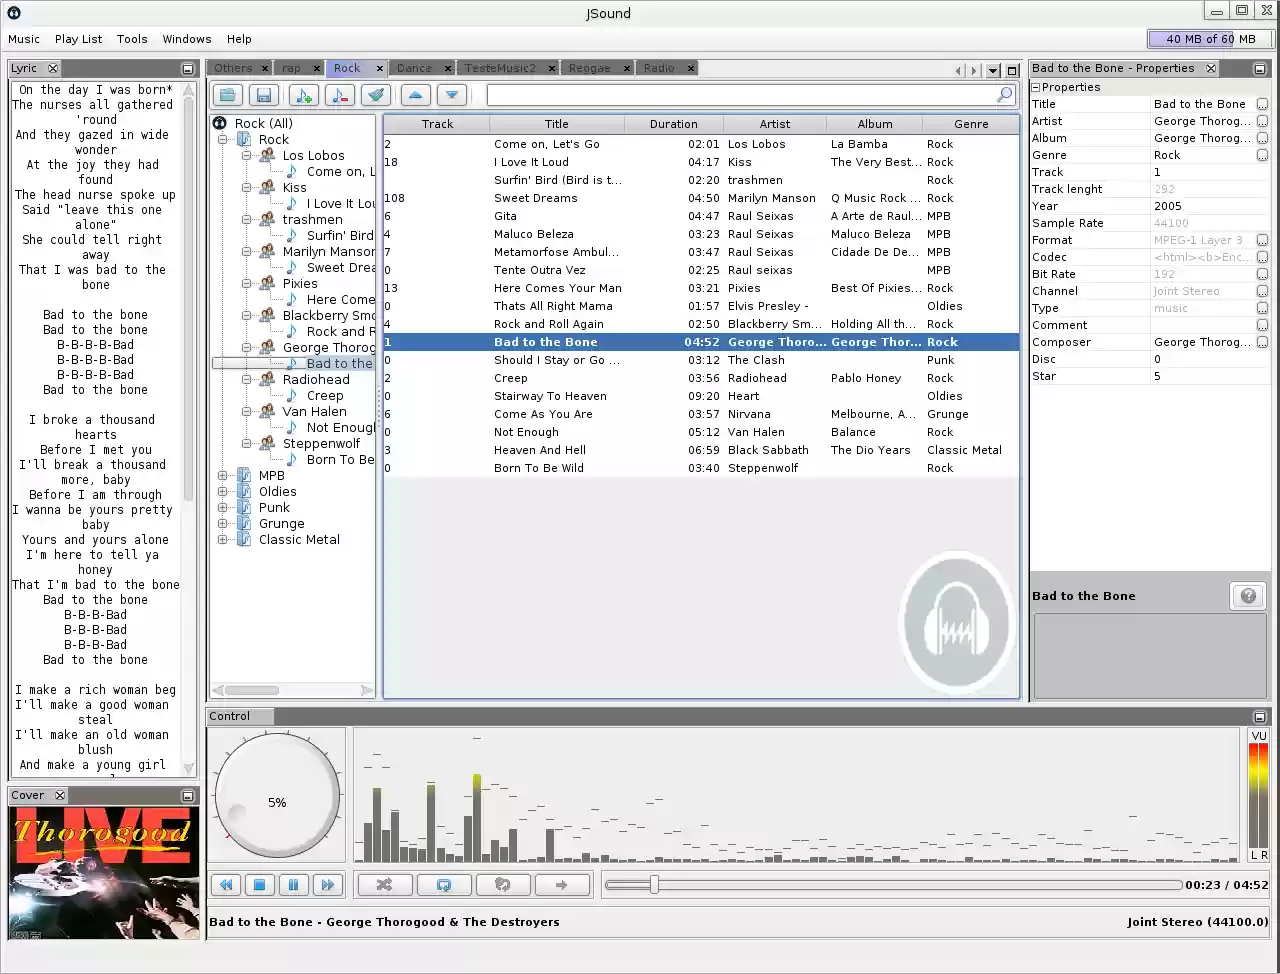Viewport: 1280px width, 974px height.
Task: Collapse the Van Halen node
Action: 246,411
